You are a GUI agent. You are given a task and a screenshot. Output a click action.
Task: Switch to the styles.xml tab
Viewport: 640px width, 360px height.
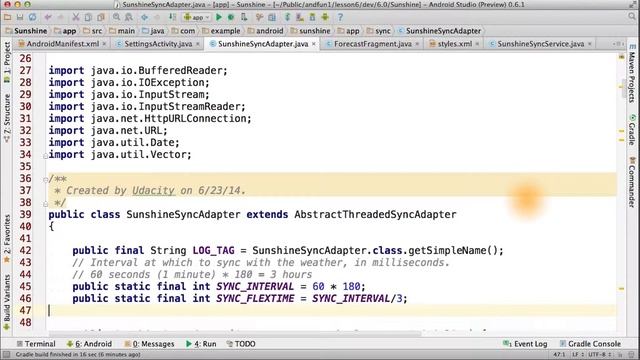coord(455,44)
